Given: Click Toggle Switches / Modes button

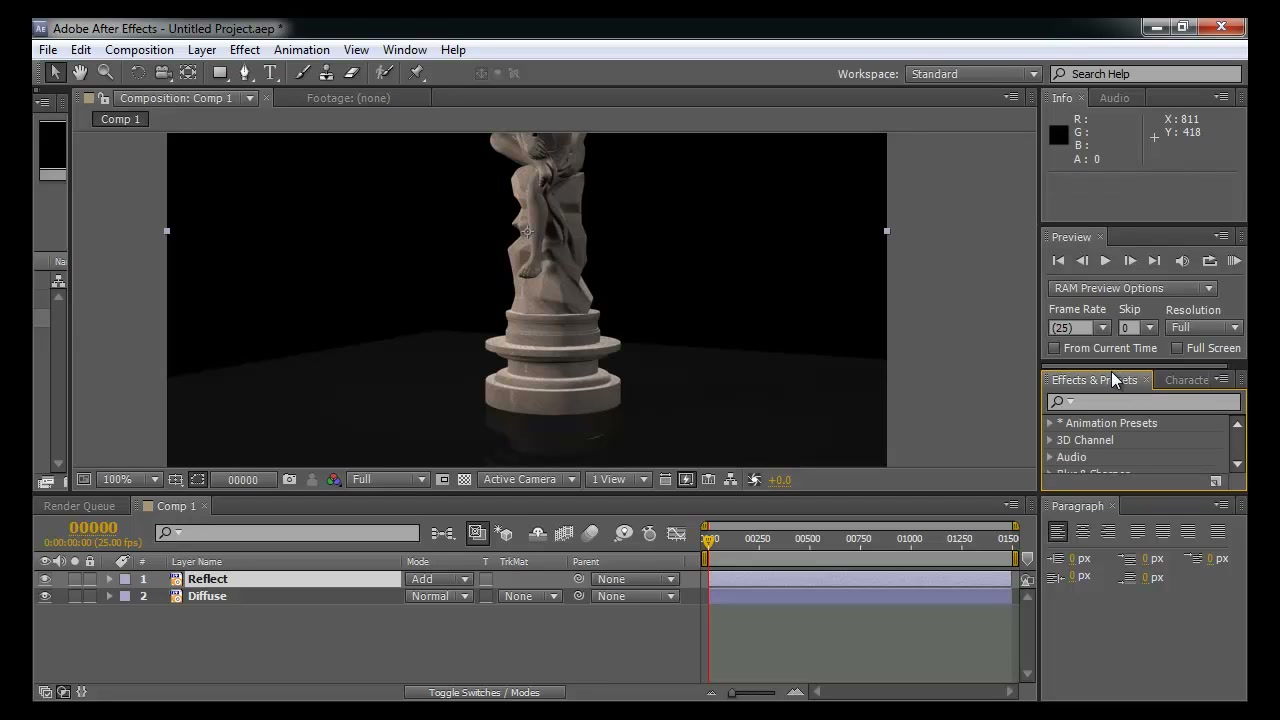Looking at the screenshot, I should [x=484, y=692].
